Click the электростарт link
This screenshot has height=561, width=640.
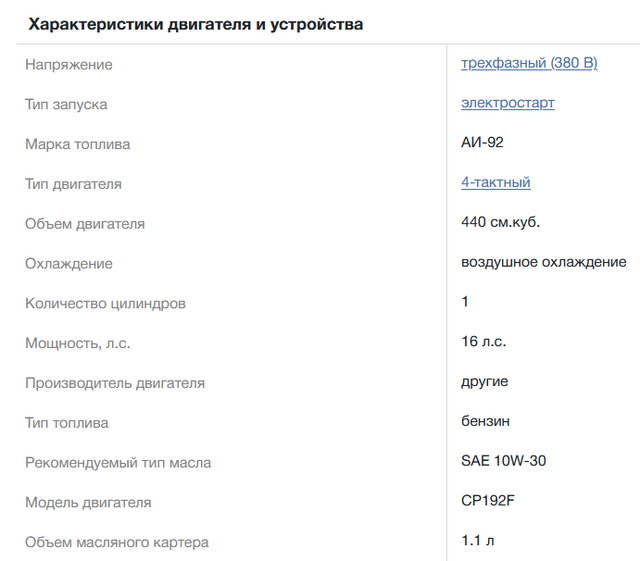(507, 103)
